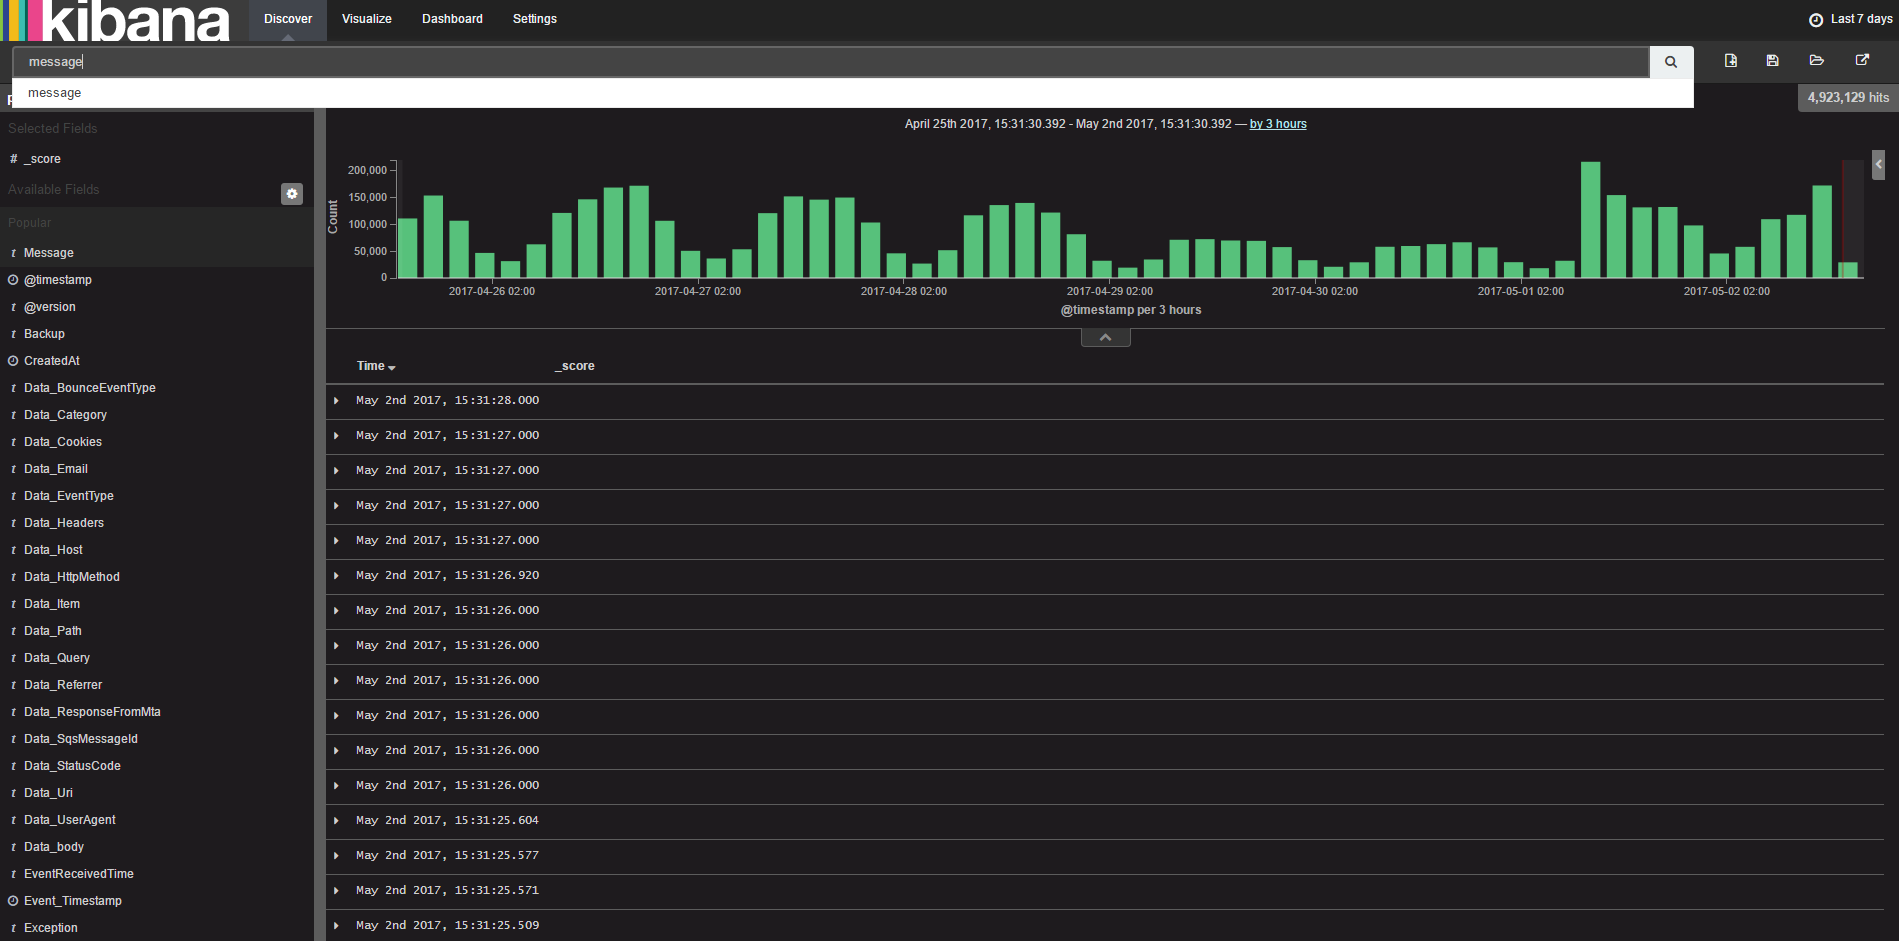1899x941 pixels.
Task: Click the Share Search external link icon
Action: (1862, 61)
